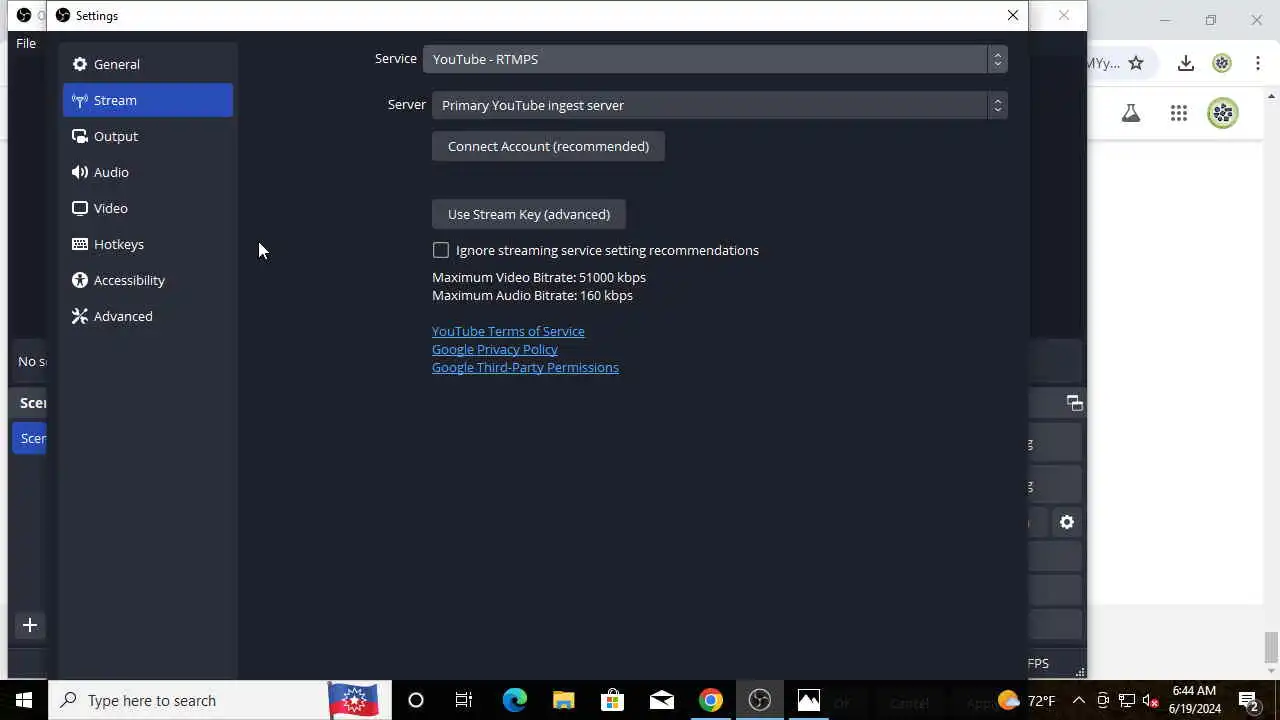The image size is (1280, 720).
Task: Open the Output settings category
Action: (x=147, y=136)
